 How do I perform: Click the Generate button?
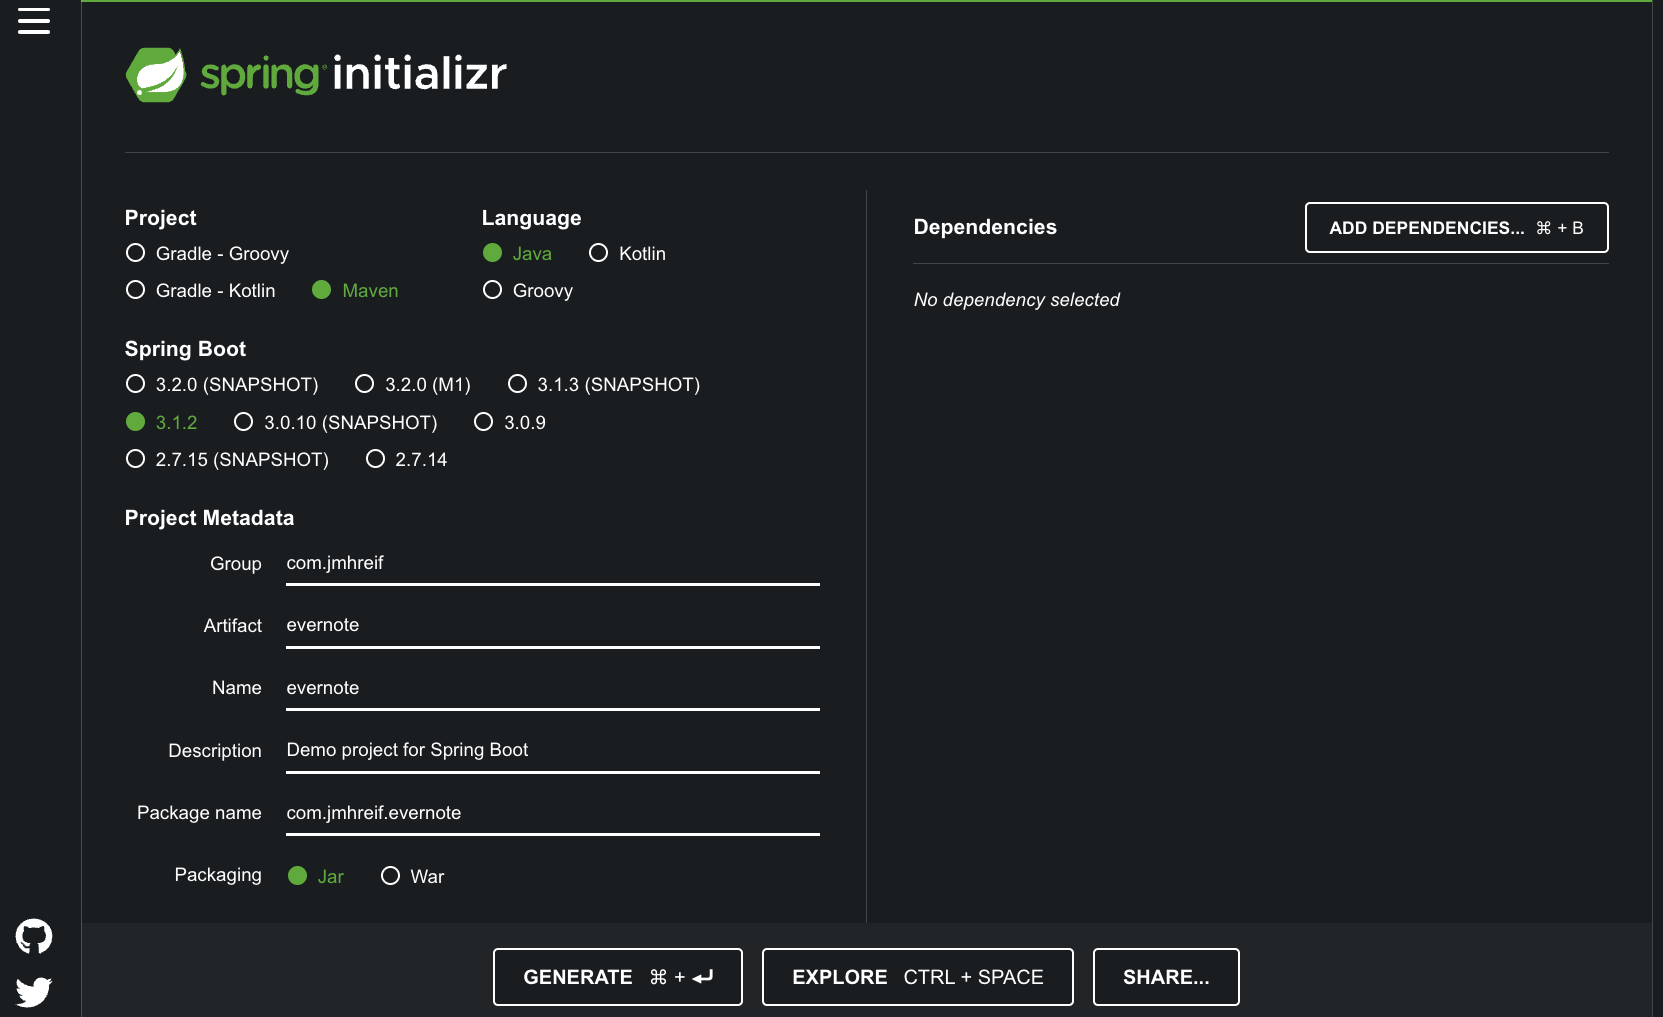tap(618, 977)
